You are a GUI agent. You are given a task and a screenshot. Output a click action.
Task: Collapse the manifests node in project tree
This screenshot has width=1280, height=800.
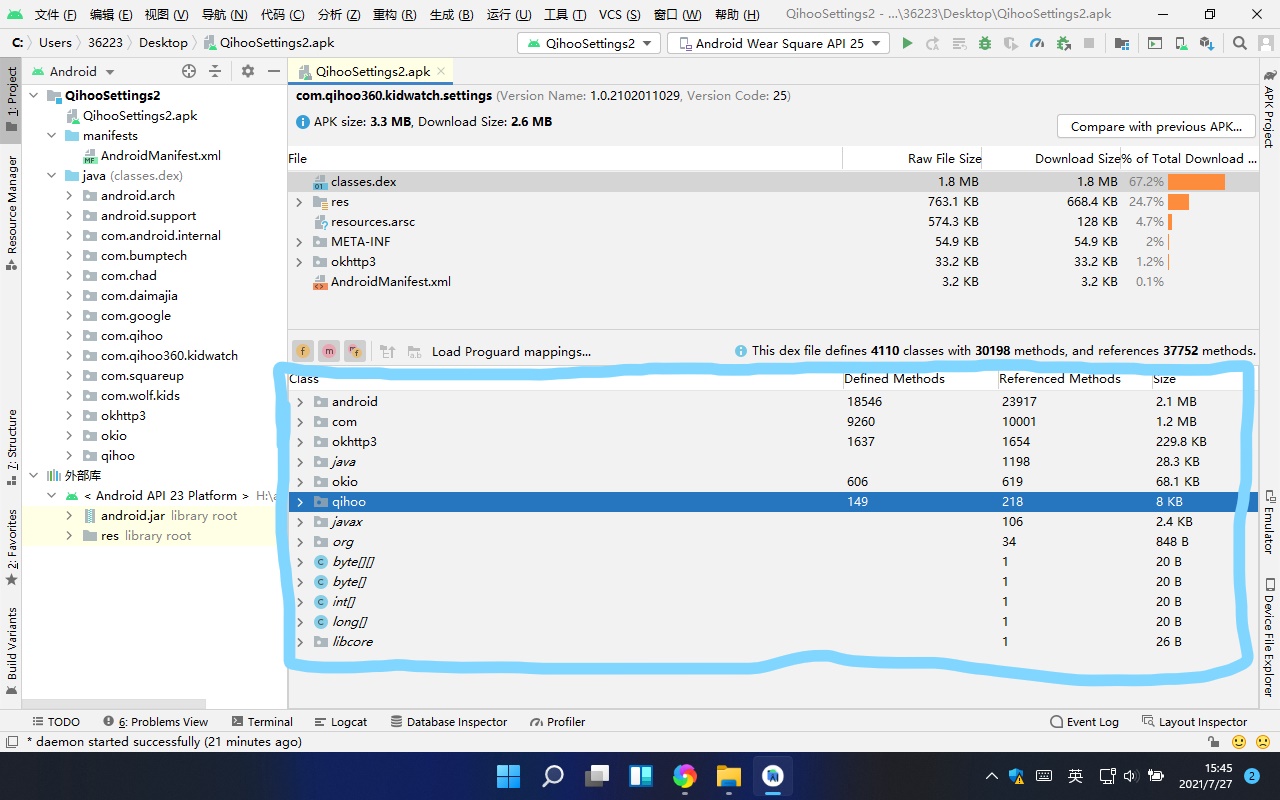tap(51, 135)
